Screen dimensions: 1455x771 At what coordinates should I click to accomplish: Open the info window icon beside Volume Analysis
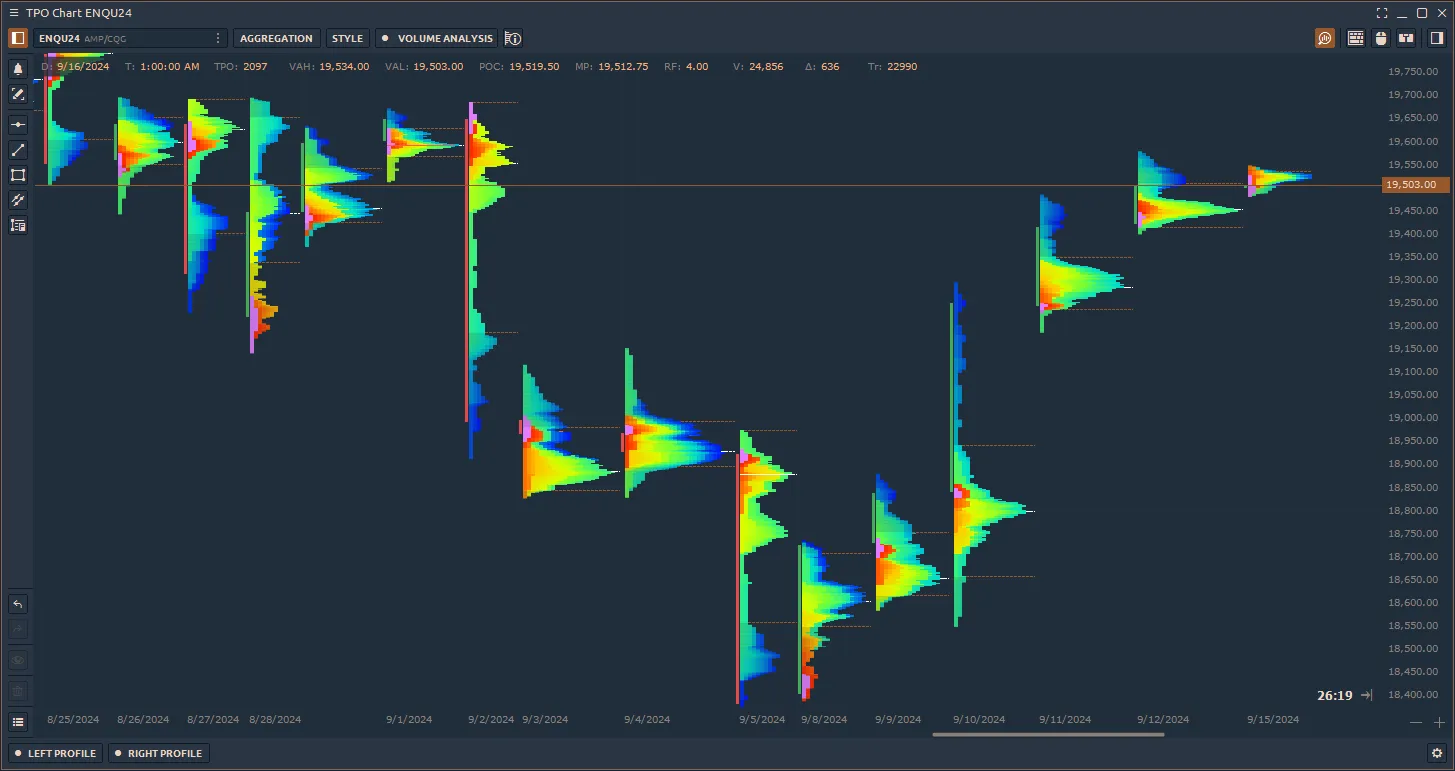(513, 38)
